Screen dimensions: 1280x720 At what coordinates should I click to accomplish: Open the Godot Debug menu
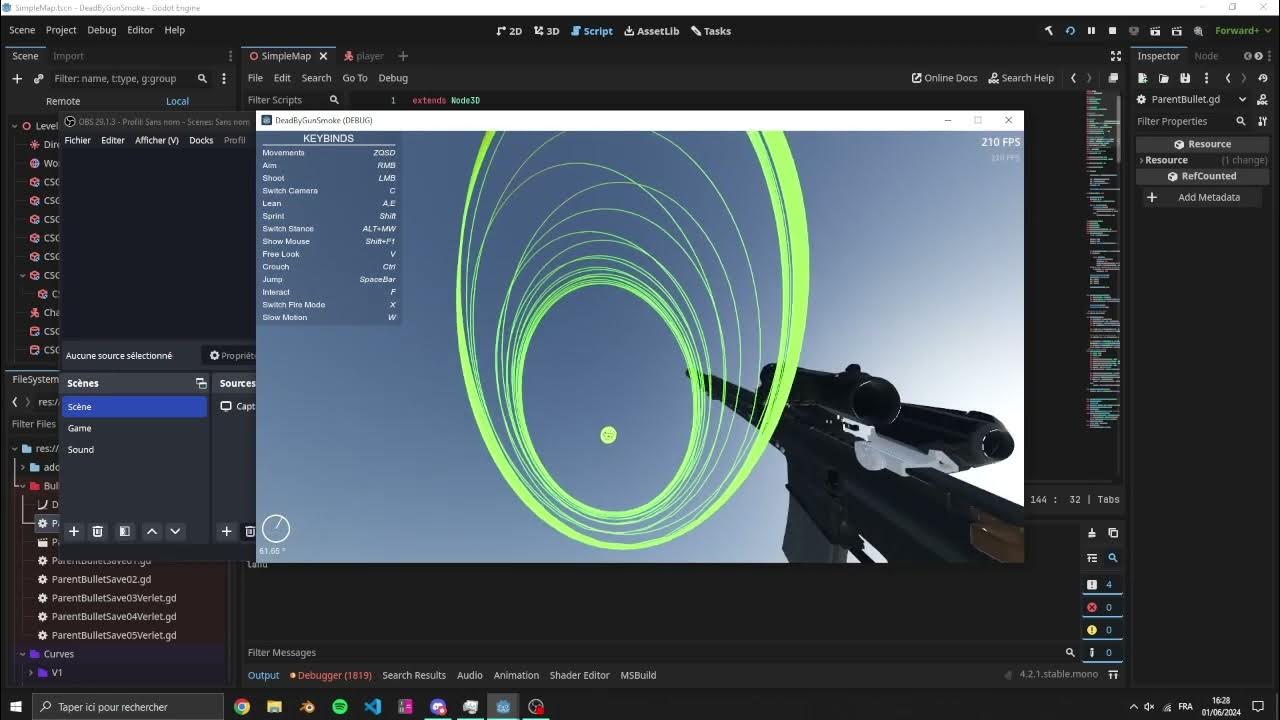102,30
